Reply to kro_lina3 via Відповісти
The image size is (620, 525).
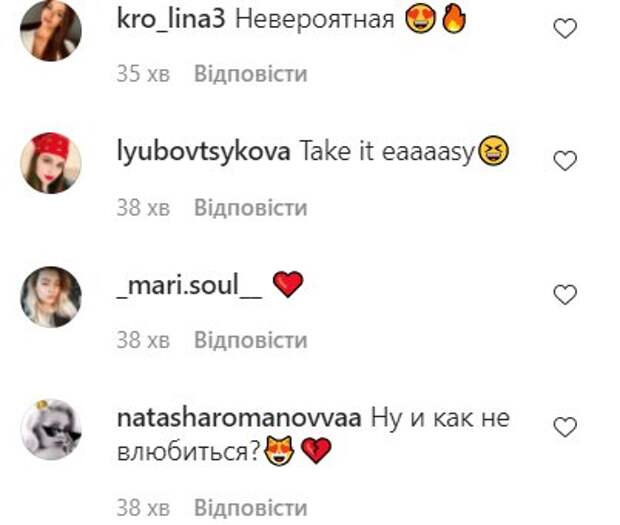[251, 74]
